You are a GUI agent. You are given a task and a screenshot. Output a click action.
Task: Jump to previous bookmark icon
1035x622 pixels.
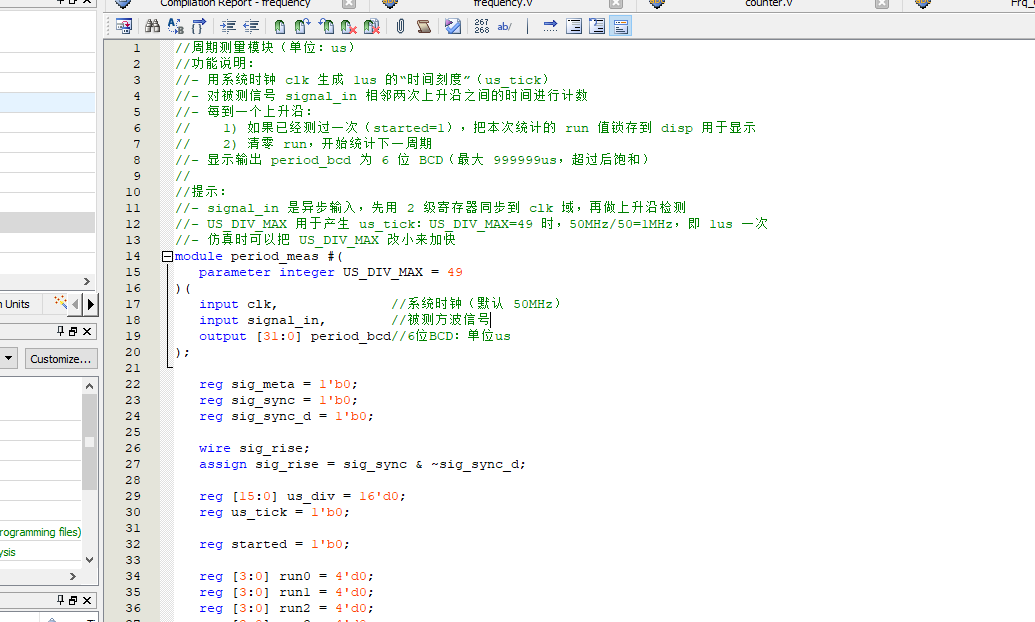point(326,26)
